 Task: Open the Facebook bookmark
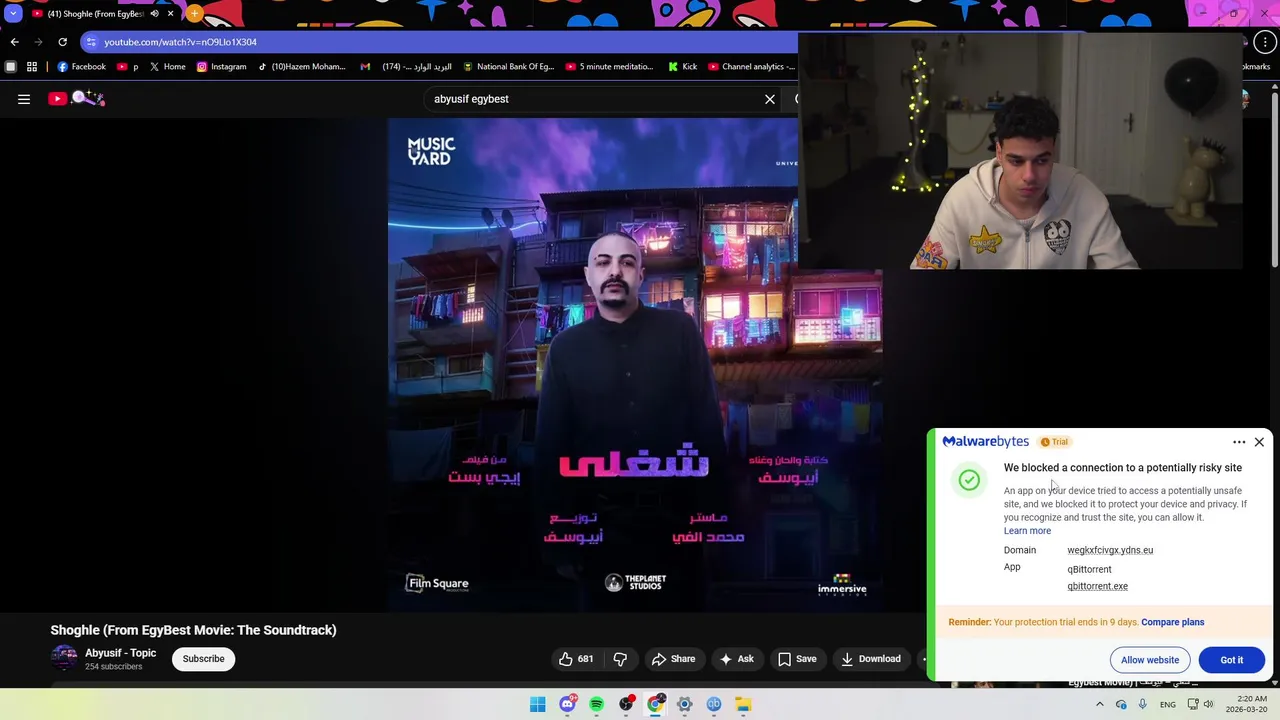tap(81, 67)
